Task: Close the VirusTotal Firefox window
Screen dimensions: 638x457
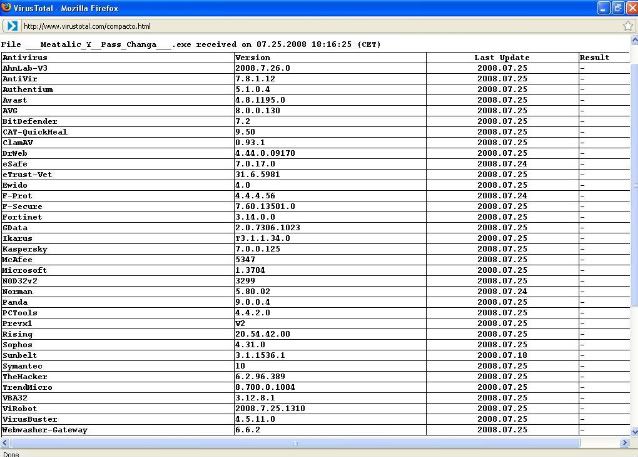Action: click(x=631, y=8)
